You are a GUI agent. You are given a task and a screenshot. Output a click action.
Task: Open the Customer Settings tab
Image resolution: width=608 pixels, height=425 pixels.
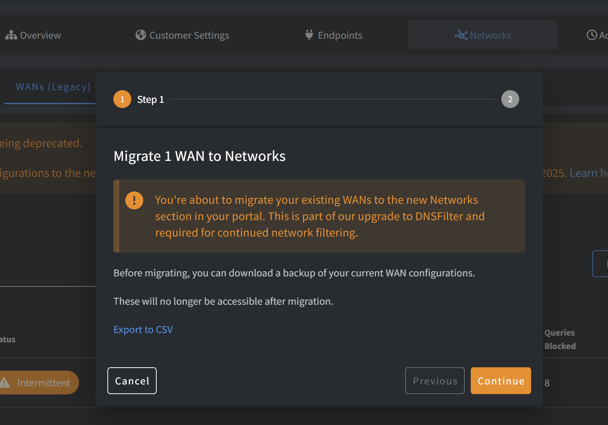tap(182, 35)
